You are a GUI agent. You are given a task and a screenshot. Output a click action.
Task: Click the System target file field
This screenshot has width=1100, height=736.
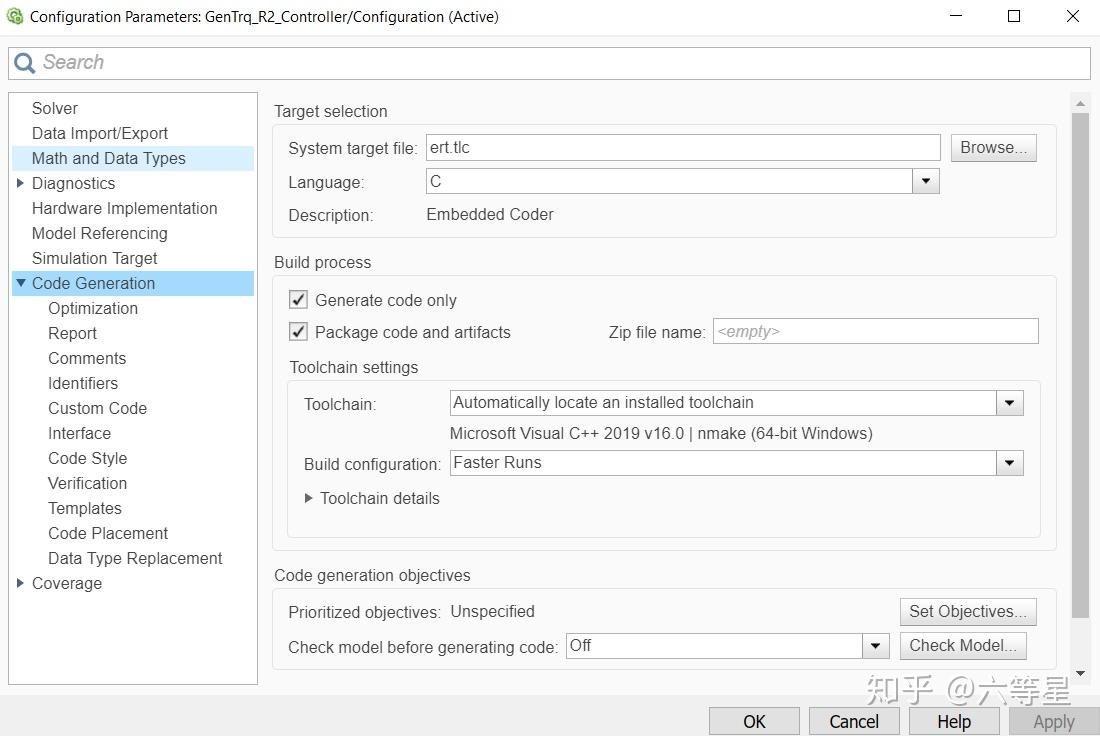[x=683, y=148]
